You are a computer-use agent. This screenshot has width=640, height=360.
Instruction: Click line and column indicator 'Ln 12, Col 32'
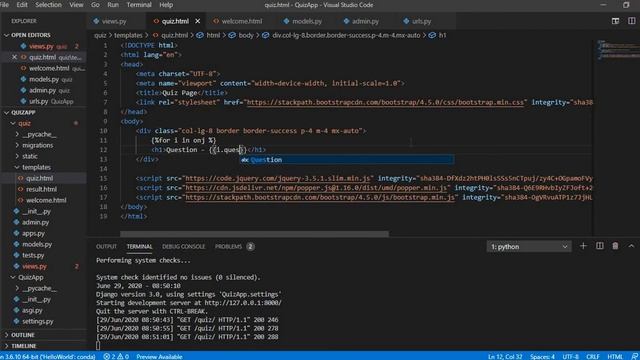[x=505, y=356]
